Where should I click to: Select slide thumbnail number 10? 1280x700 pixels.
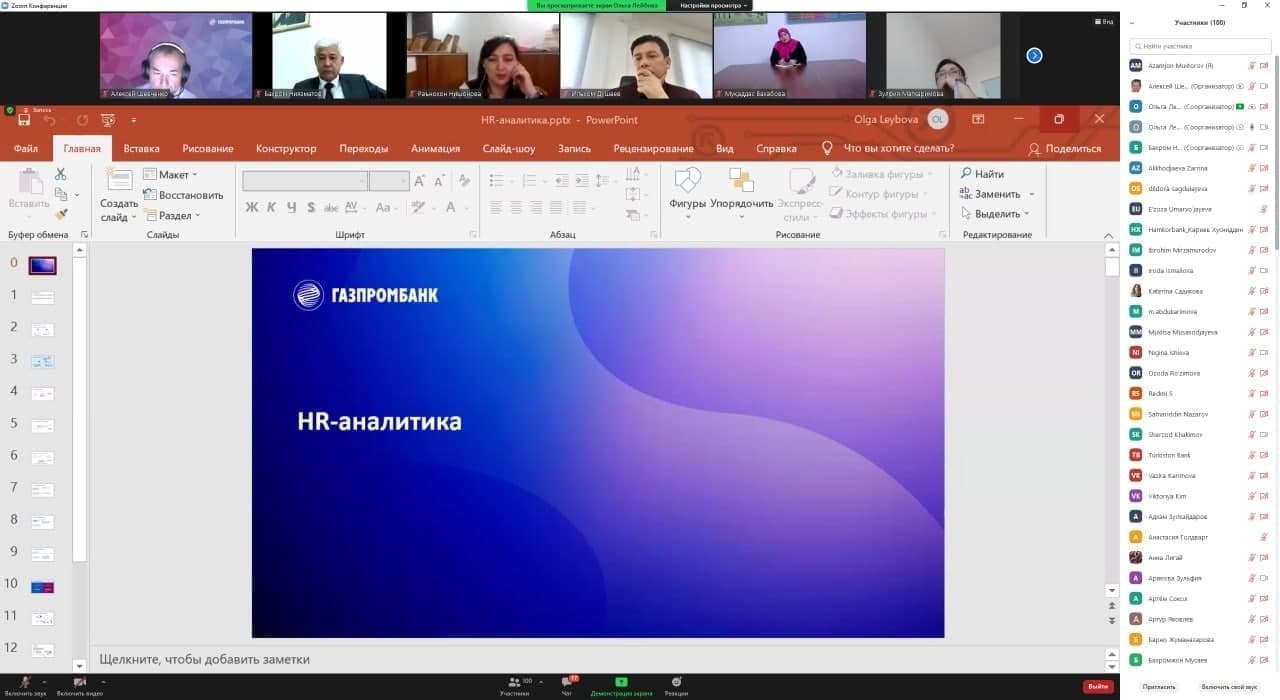[43, 587]
